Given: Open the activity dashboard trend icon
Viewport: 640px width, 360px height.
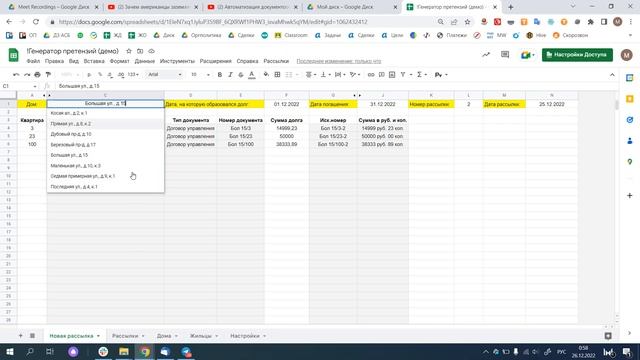Looking at the screenshot, I should 486,54.
